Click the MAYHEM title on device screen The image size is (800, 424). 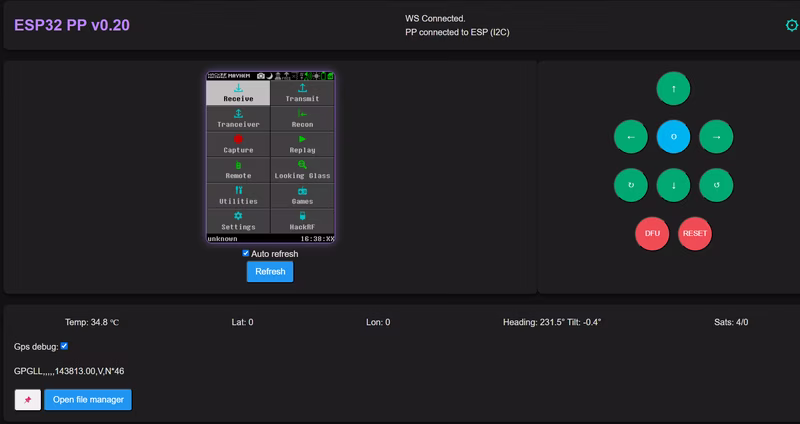[x=239, y=76]
